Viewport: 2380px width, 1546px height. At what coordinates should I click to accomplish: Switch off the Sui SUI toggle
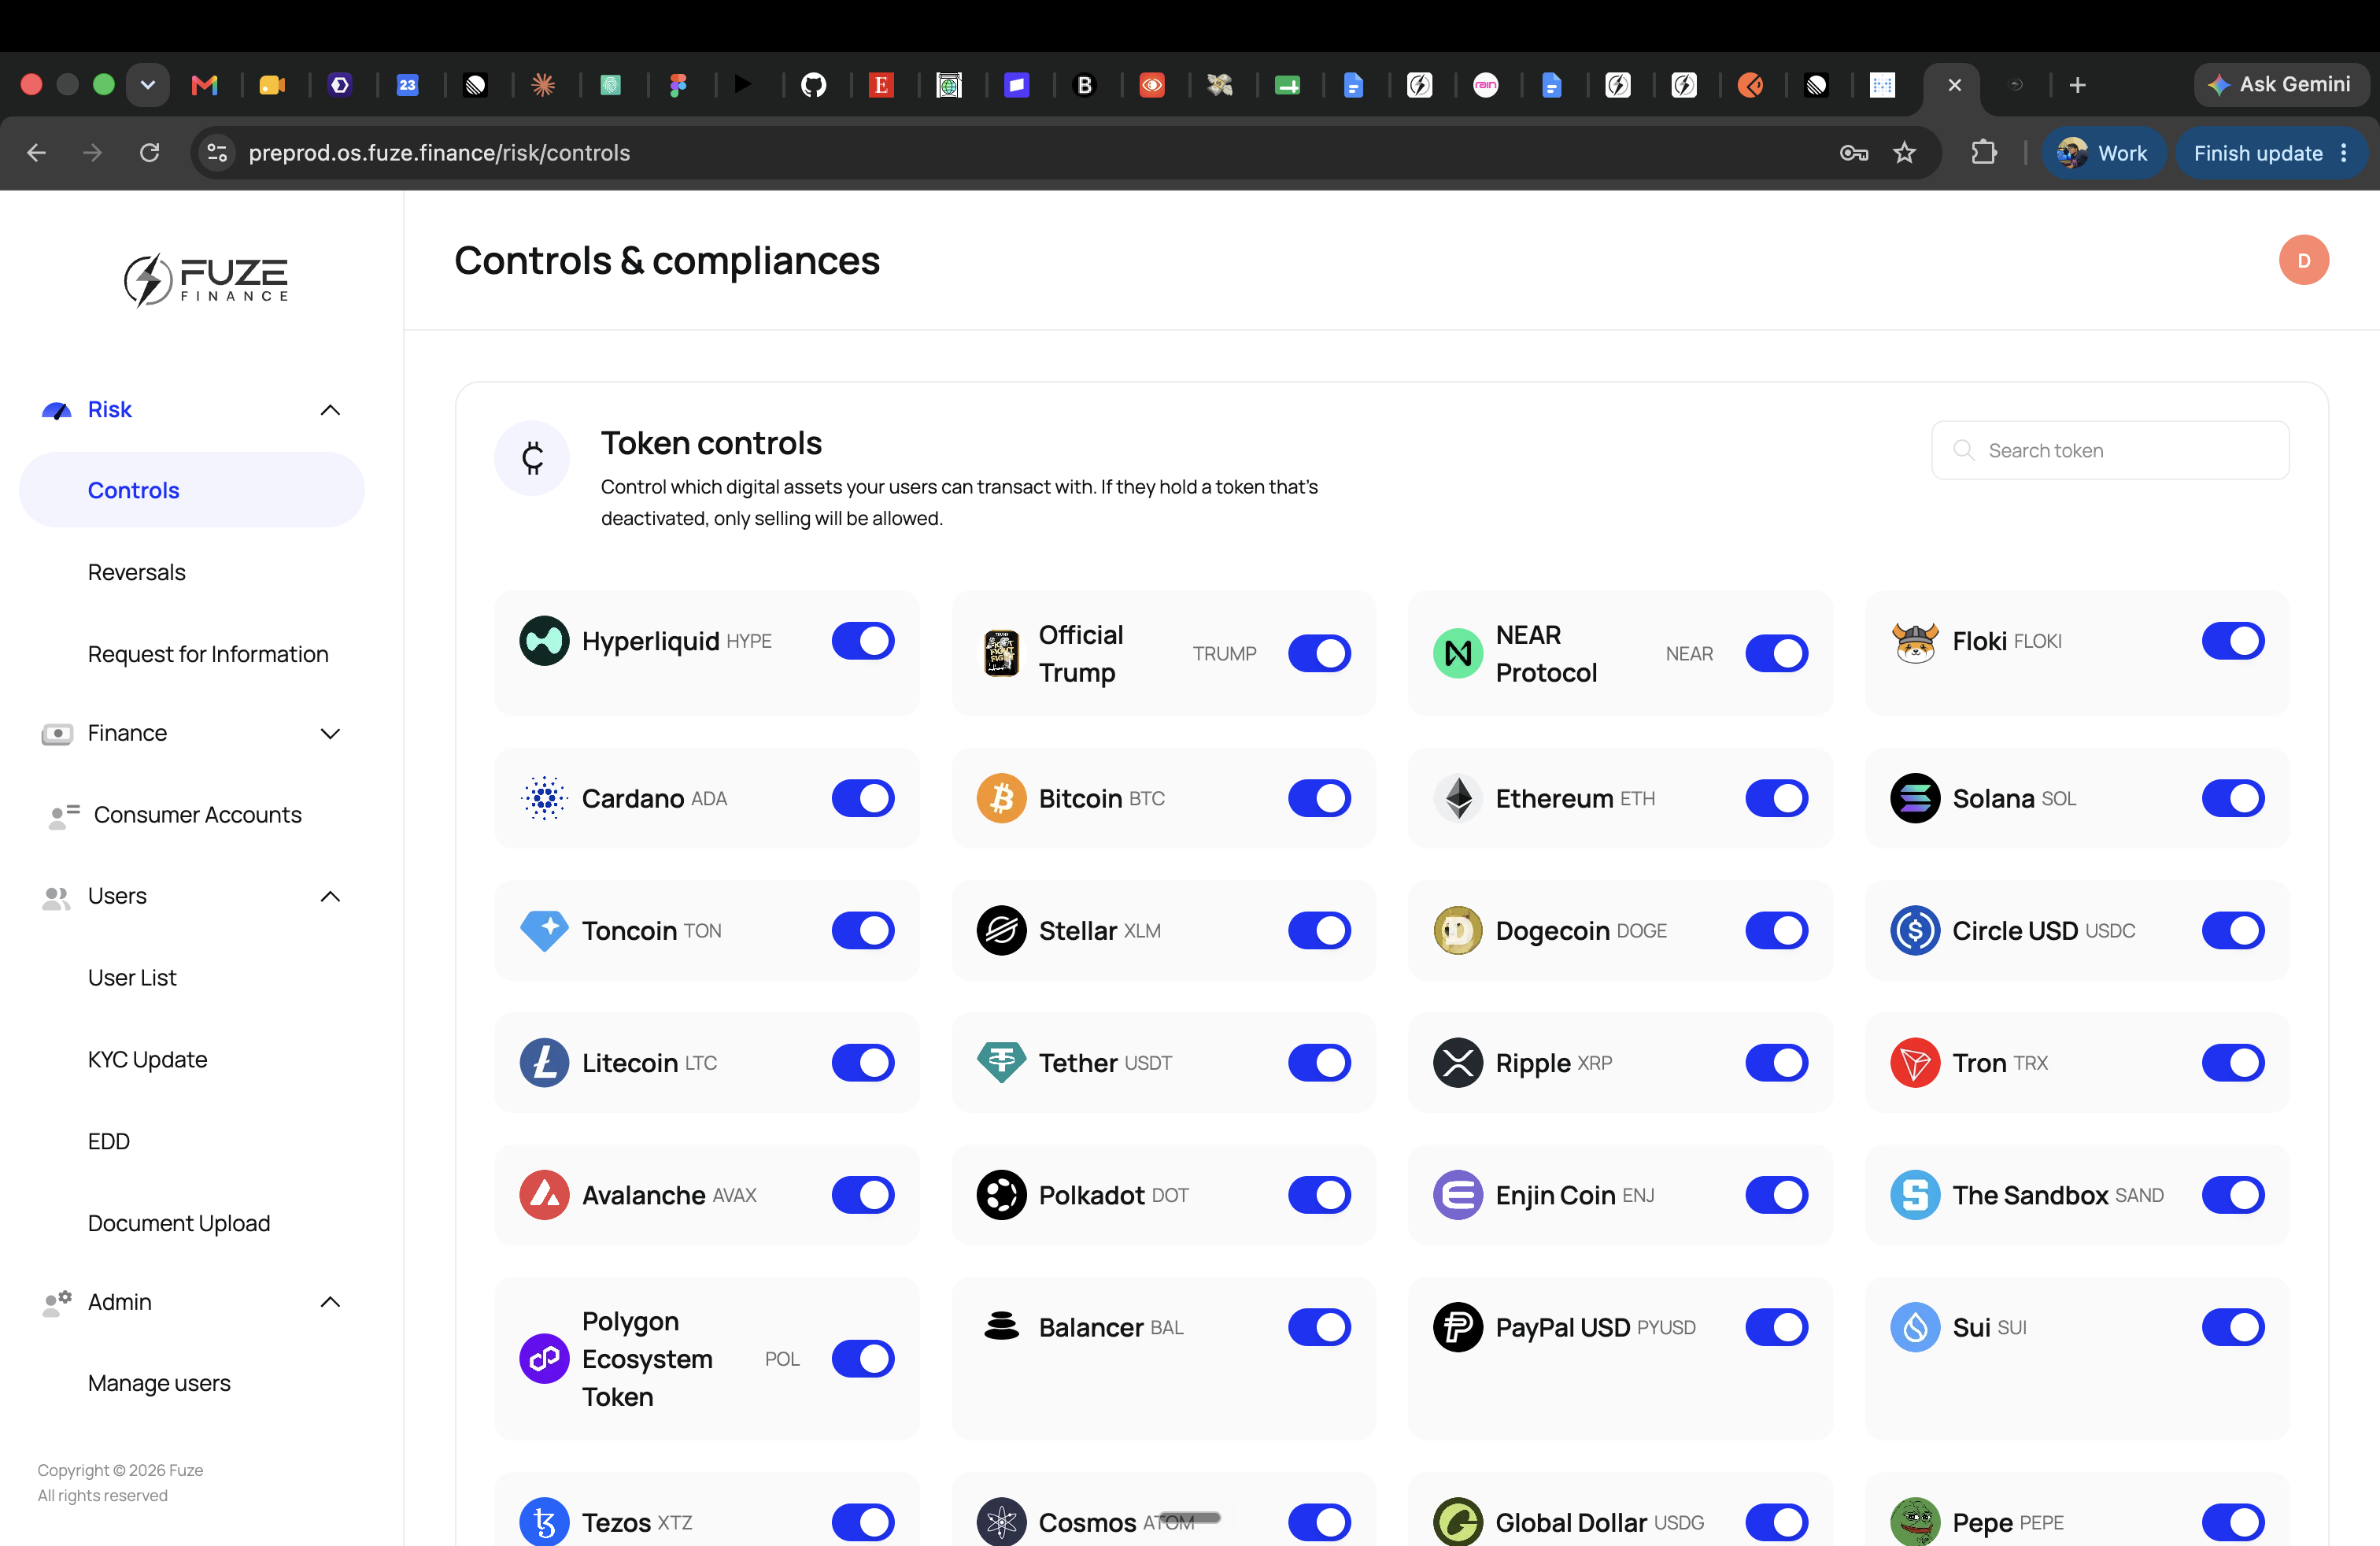pos(2233,1327)
